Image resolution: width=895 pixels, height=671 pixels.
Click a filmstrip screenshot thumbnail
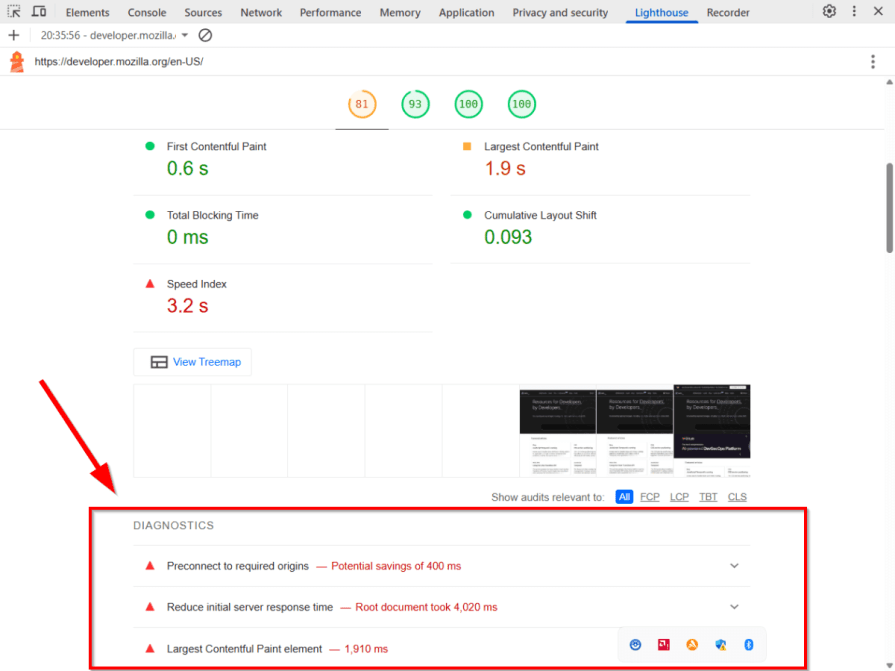pyautogui.click(x=557, y=429)
